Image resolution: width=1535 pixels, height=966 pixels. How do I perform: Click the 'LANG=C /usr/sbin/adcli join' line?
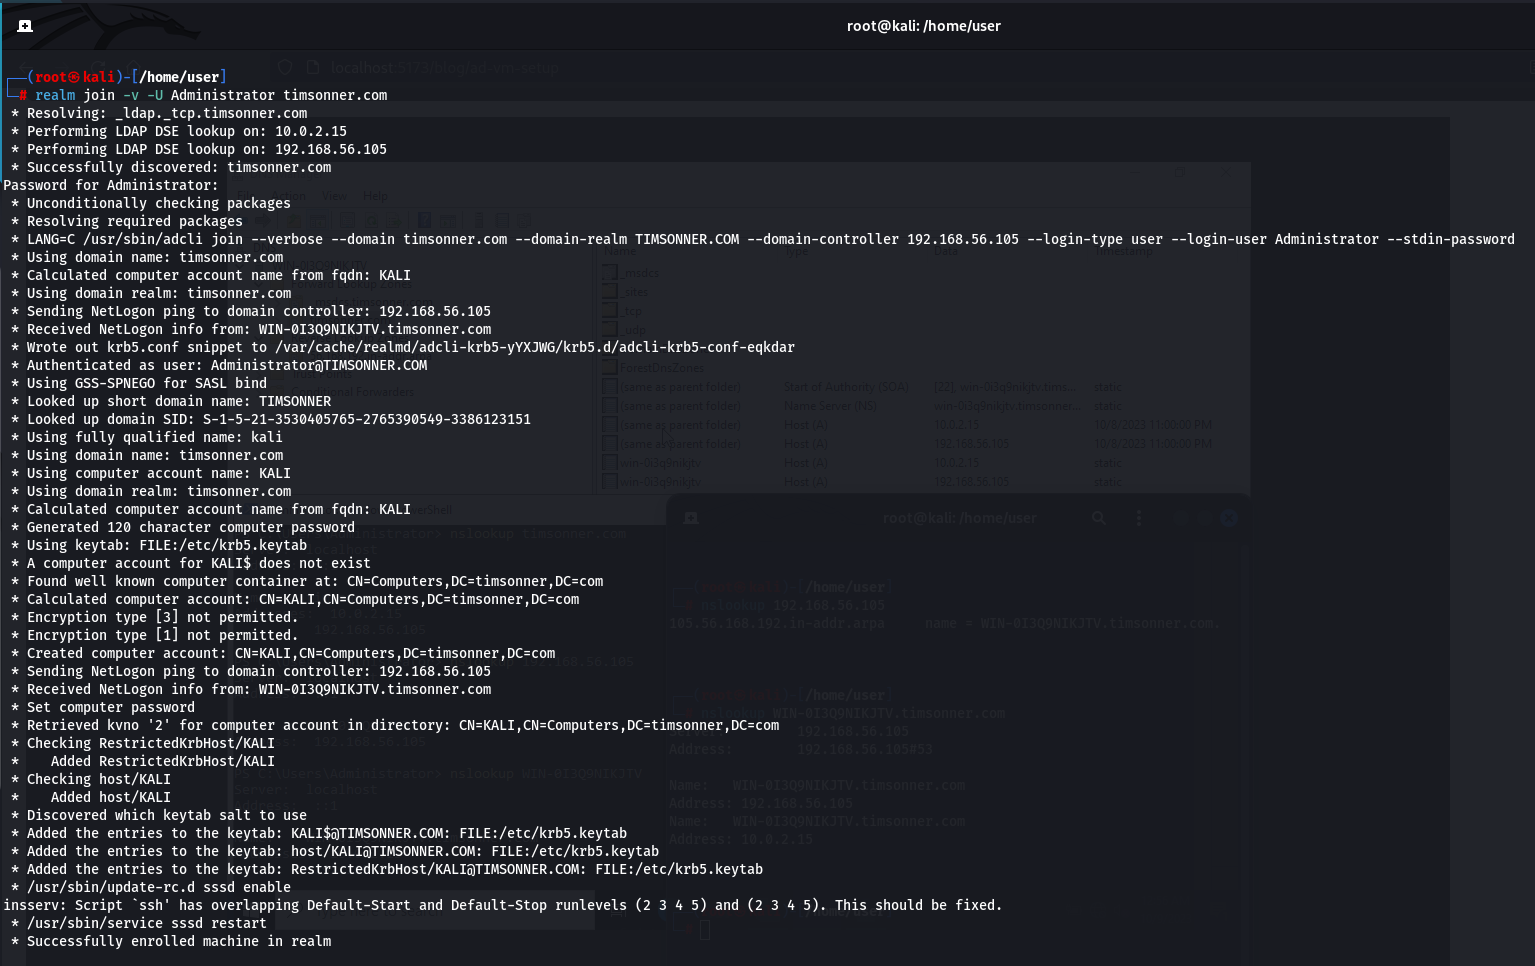pyautogui.click(x=763, y=239)
